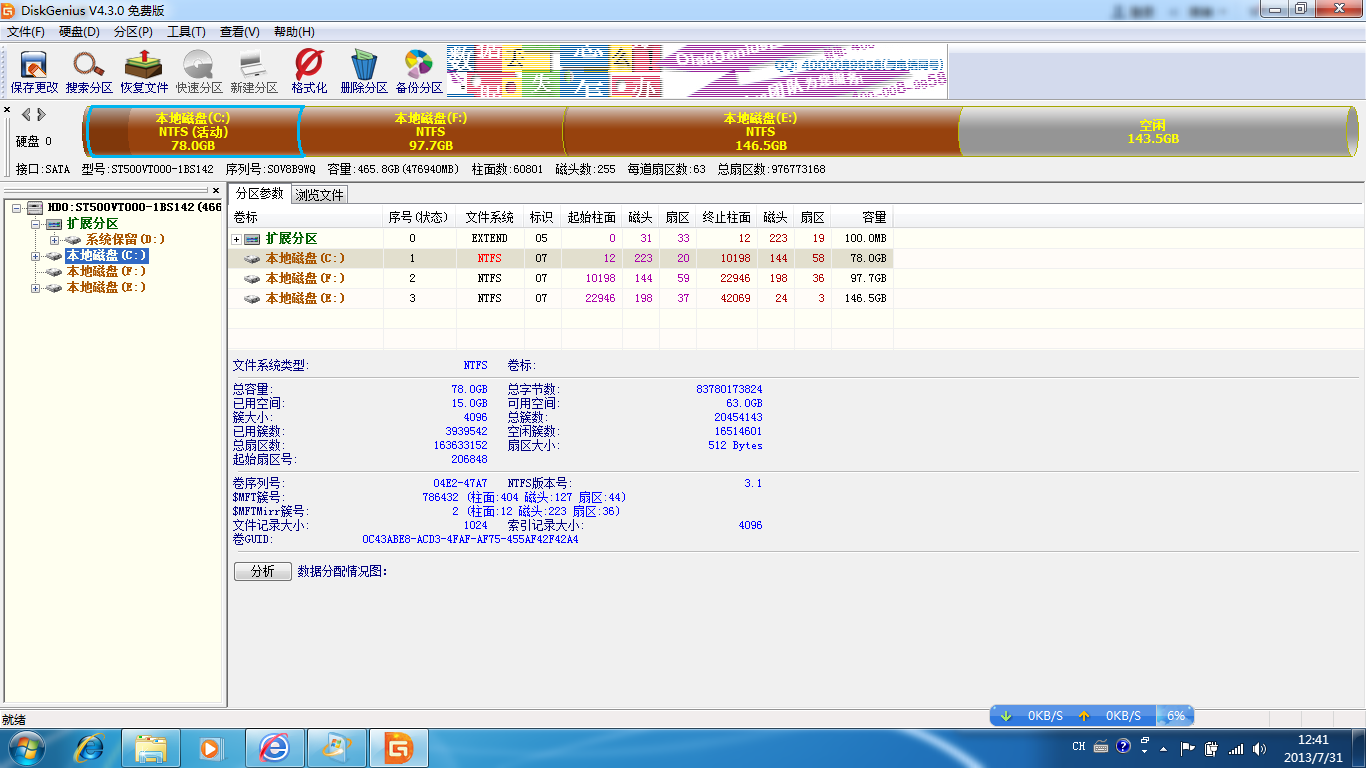Select the 本地磁盘(C:) row in table
Image resolution: width=1366 pixels, height=768 pixels.
point(560,258)
